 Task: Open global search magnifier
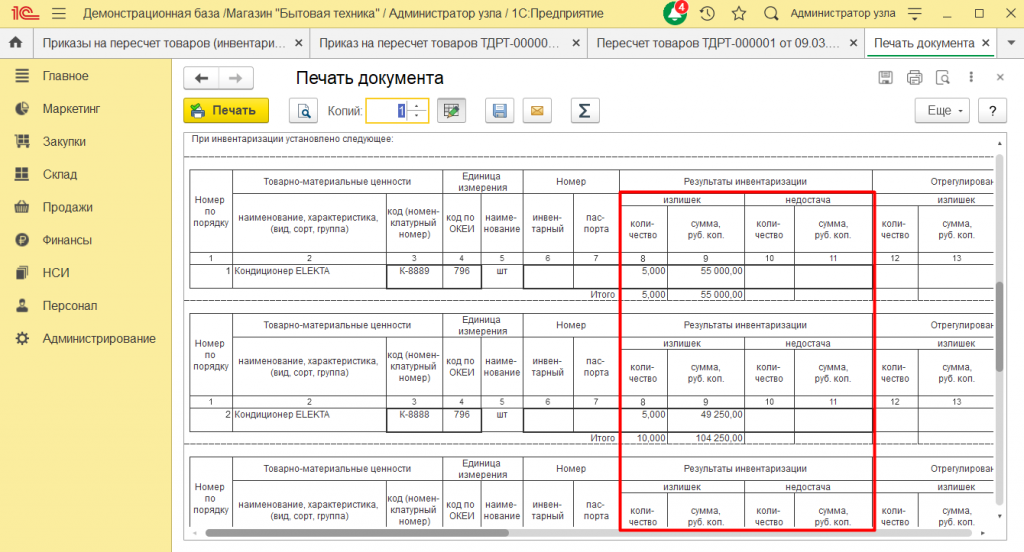pos(771,13)
